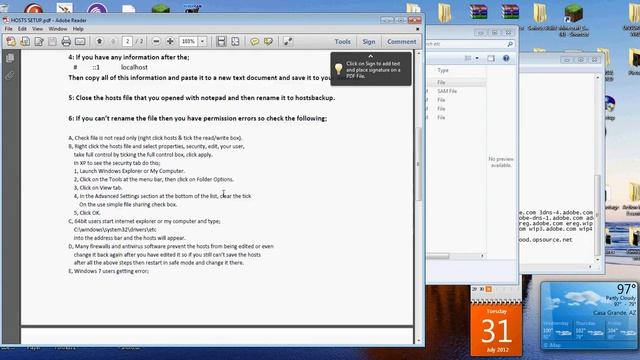Click the greyed Save disk icon
The width and height of the screenshot is (640, 360).
[x=52, y=42]
